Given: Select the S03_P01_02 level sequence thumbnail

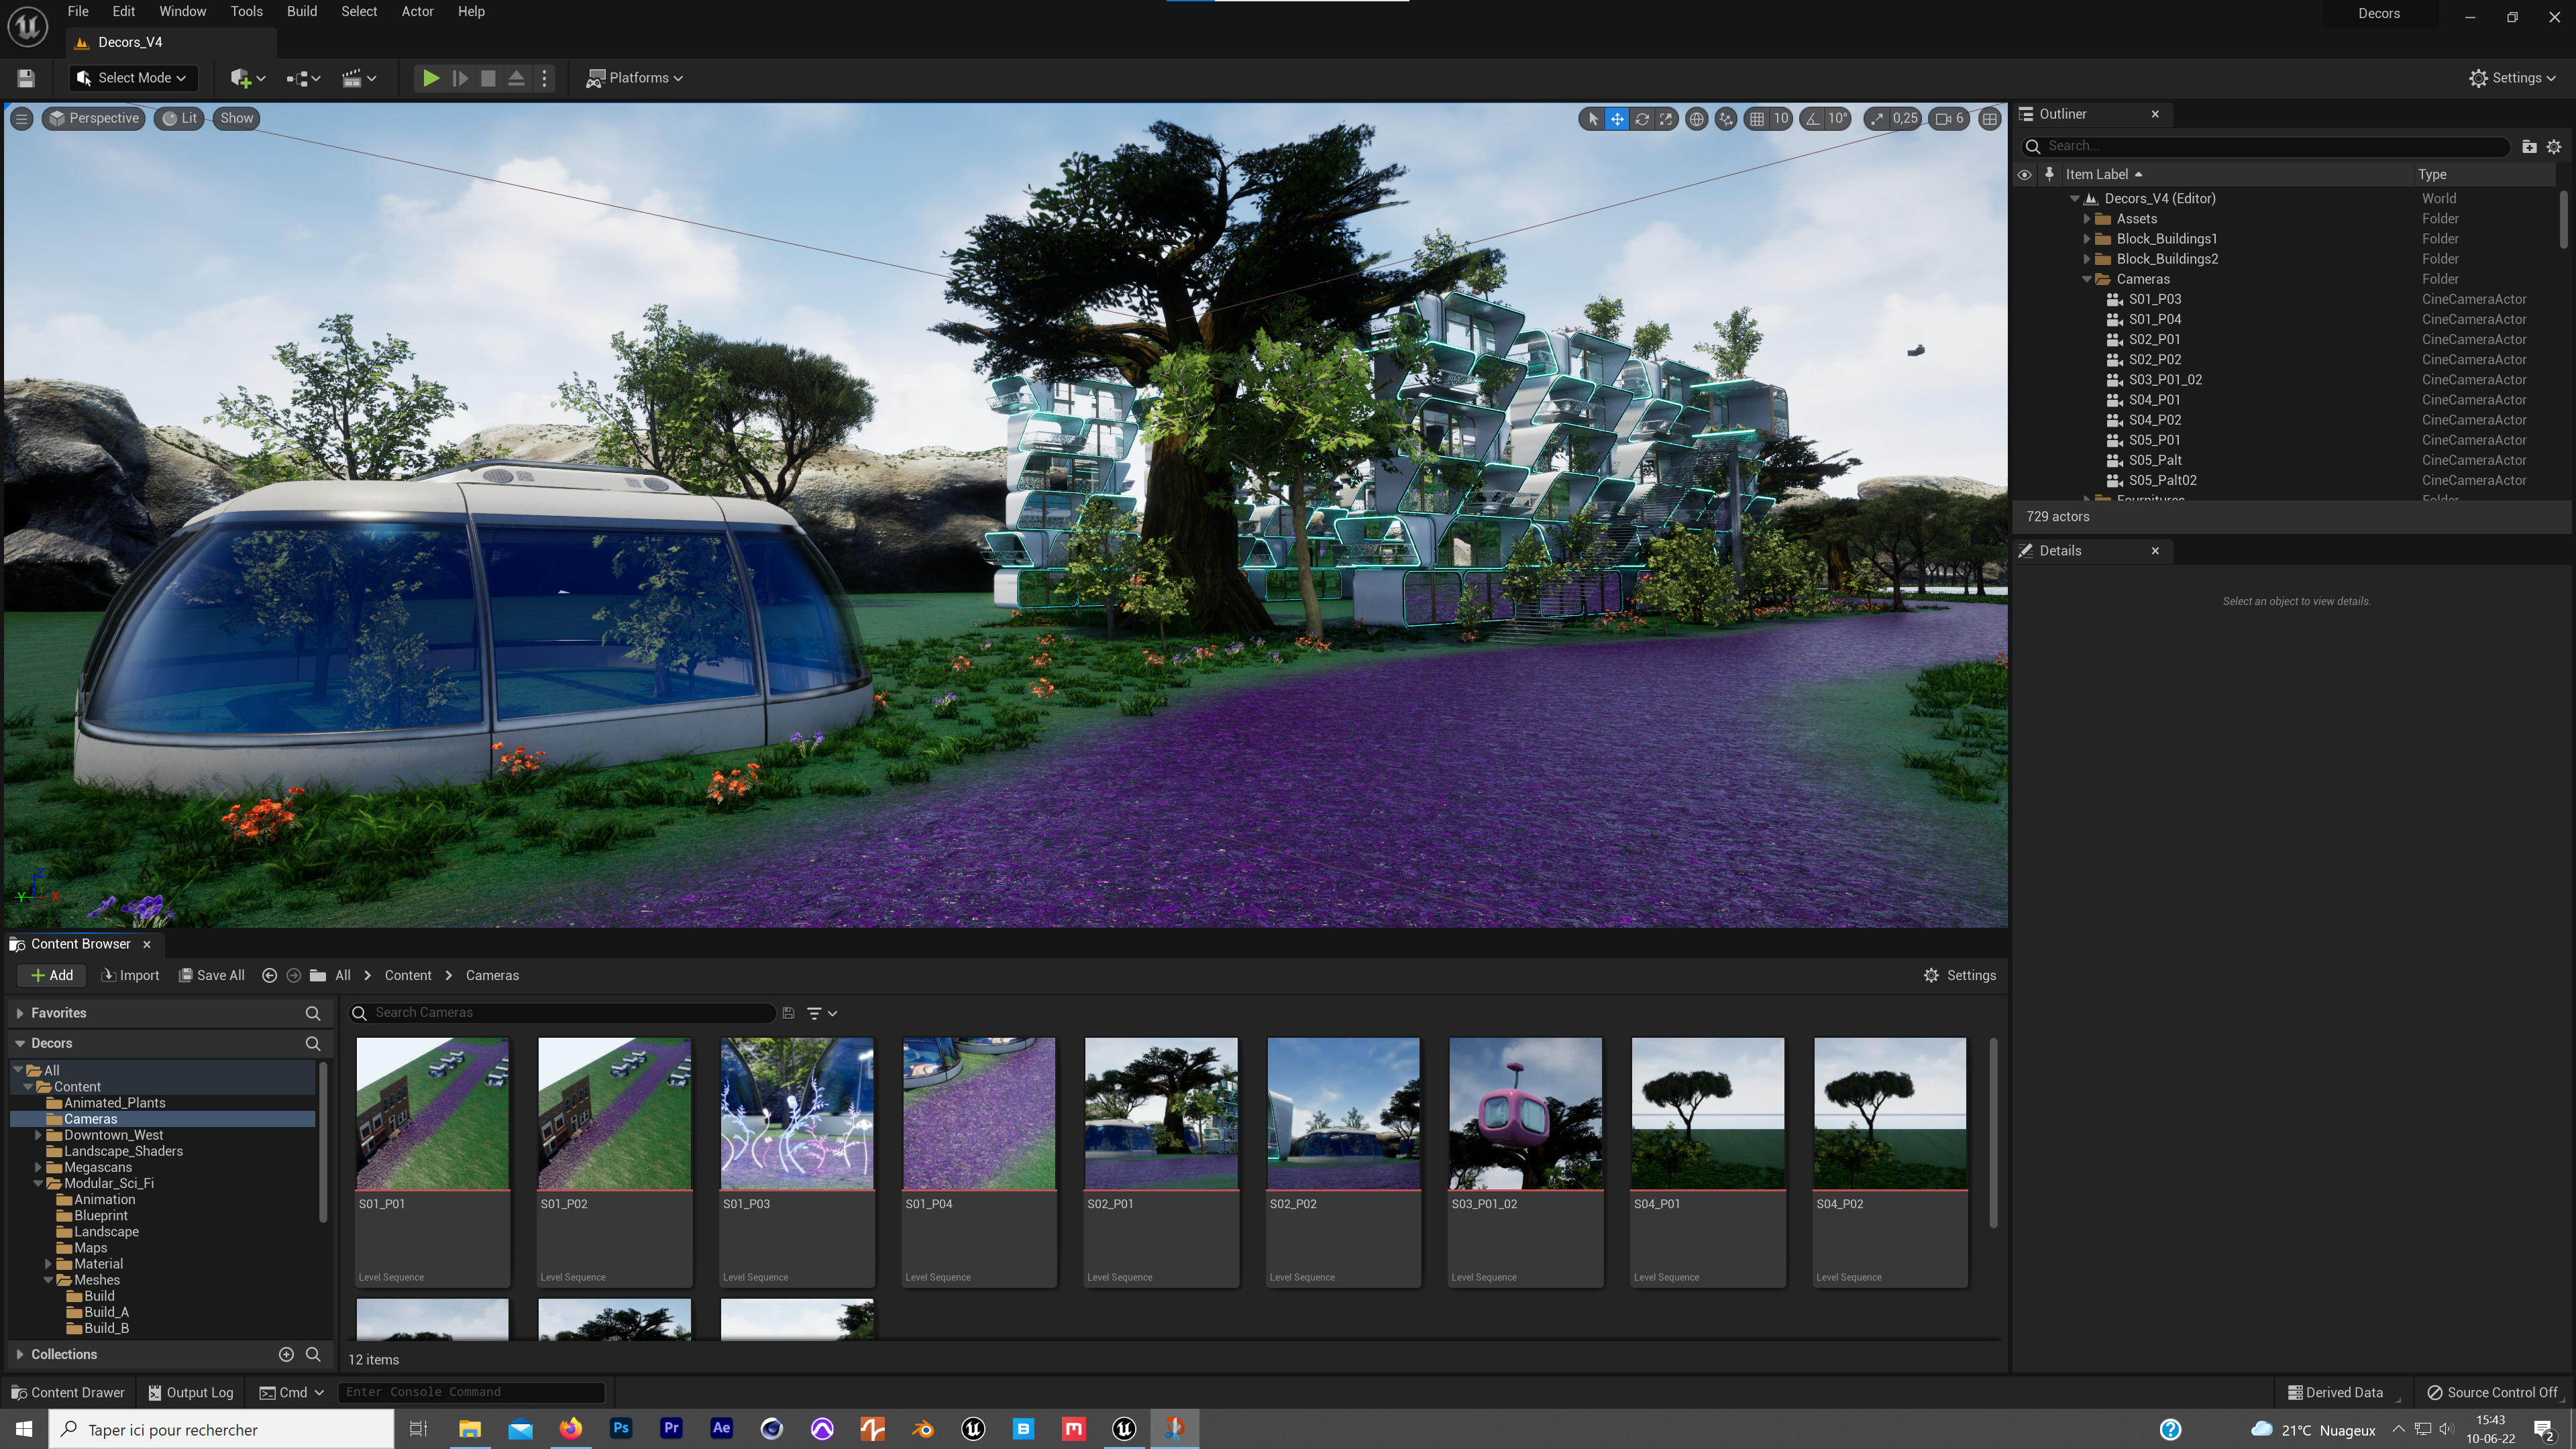Looking at the screenshot, I should [1525, 1113].
